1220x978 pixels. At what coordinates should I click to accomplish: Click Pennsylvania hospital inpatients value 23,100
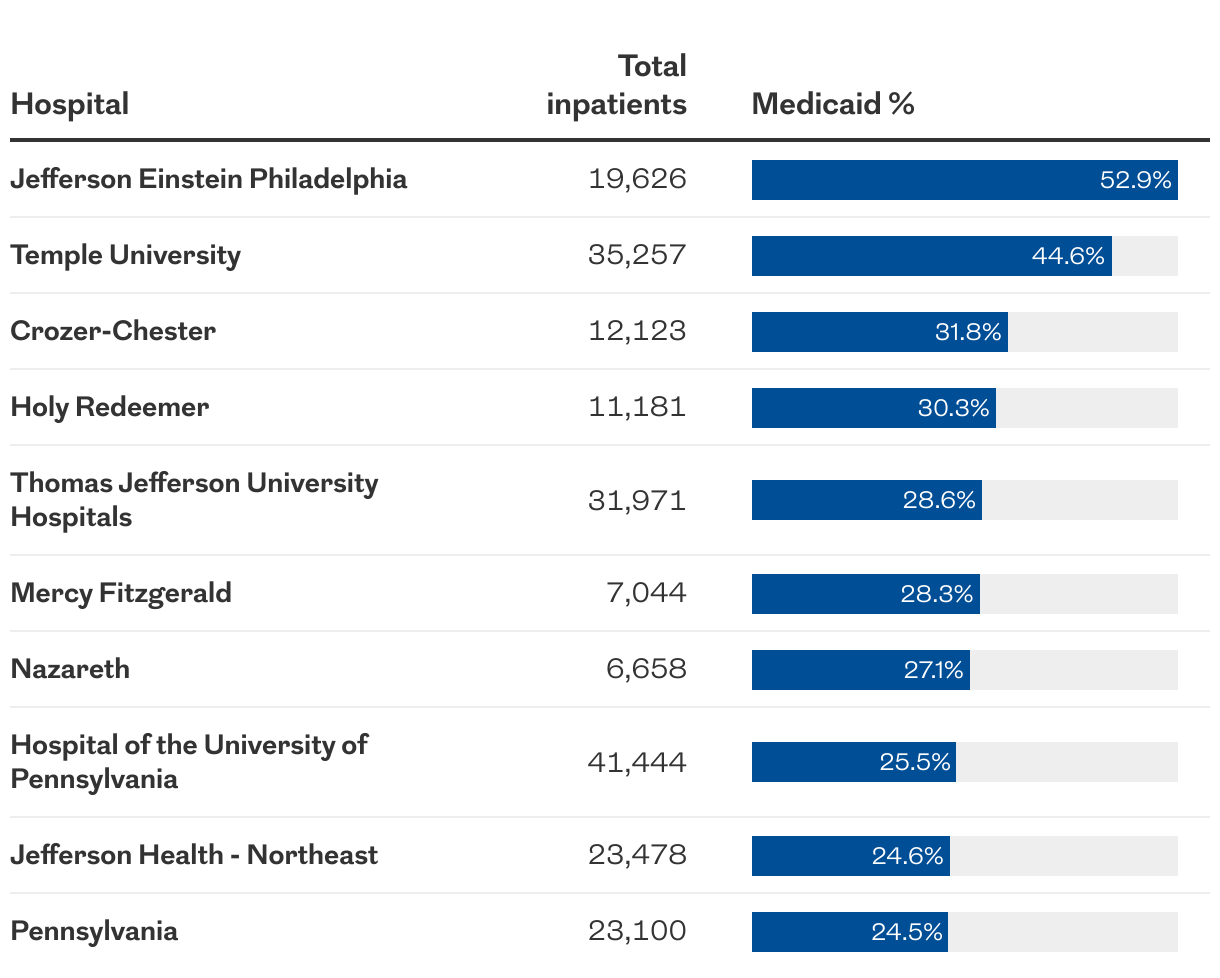click(x=638, y=931)
